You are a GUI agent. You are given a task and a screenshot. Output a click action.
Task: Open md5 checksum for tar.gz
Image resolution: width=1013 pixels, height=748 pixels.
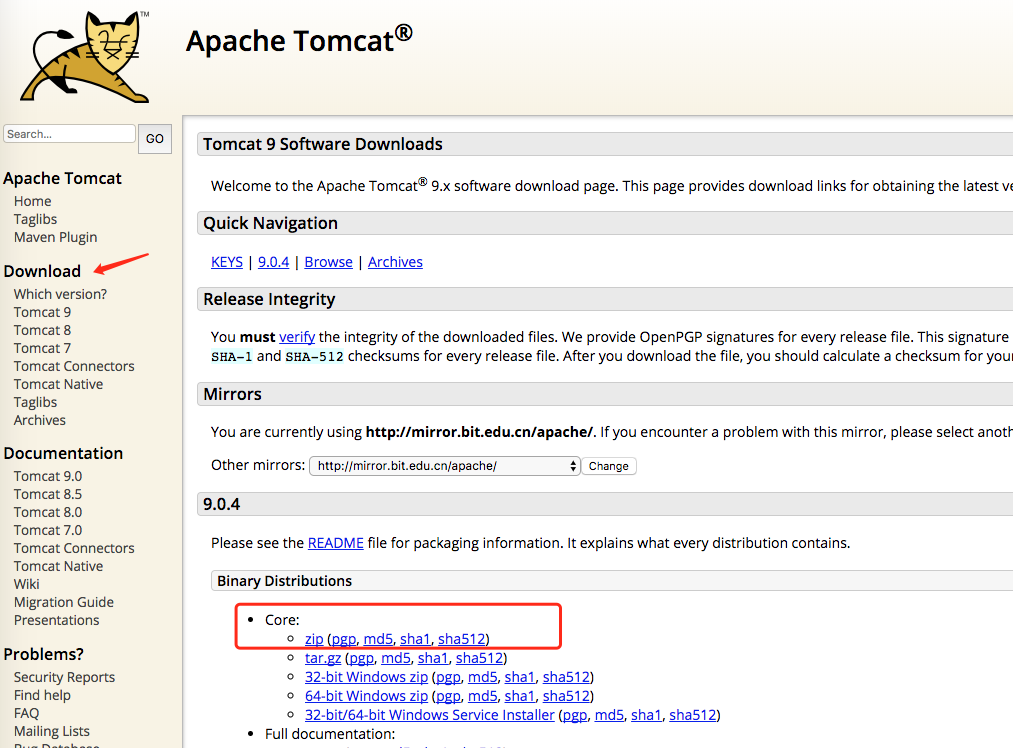coord(396,658)
